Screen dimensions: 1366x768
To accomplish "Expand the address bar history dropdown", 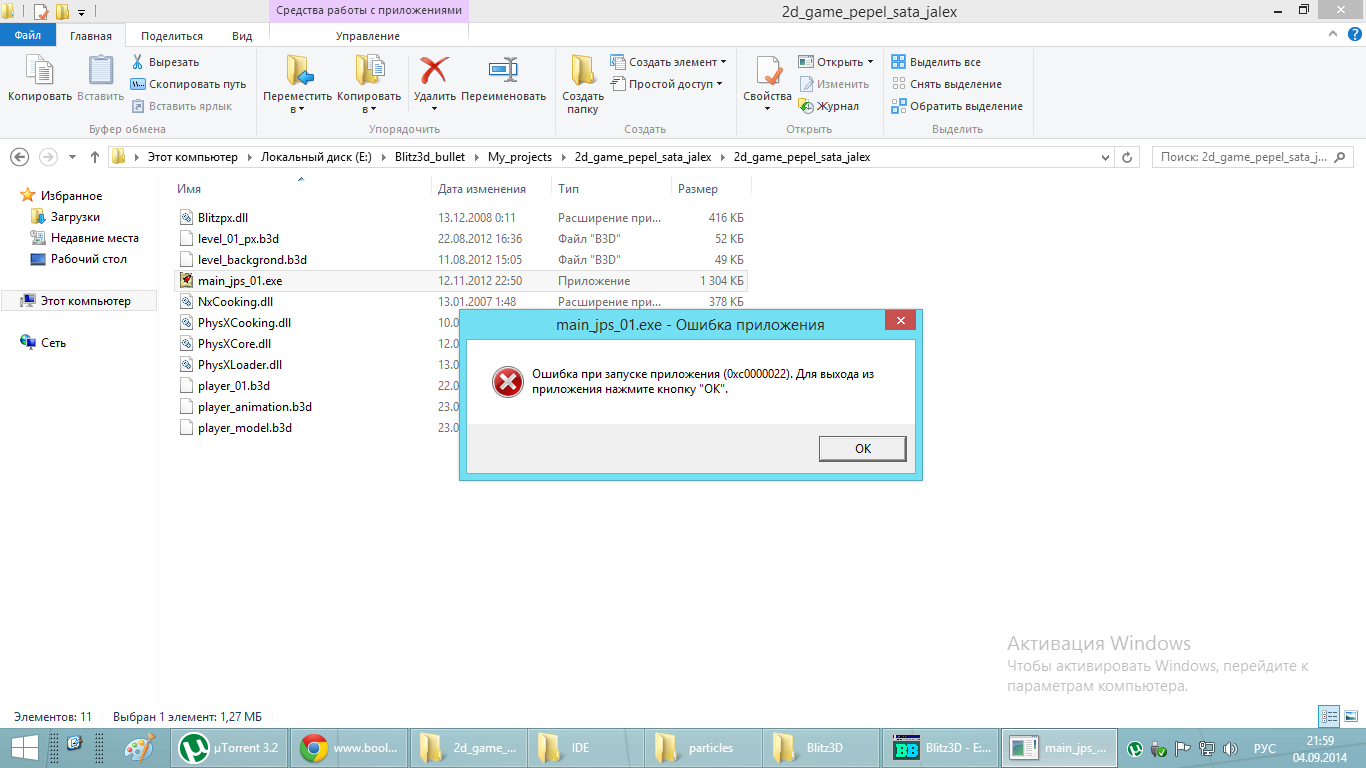I will (1105, 158).
